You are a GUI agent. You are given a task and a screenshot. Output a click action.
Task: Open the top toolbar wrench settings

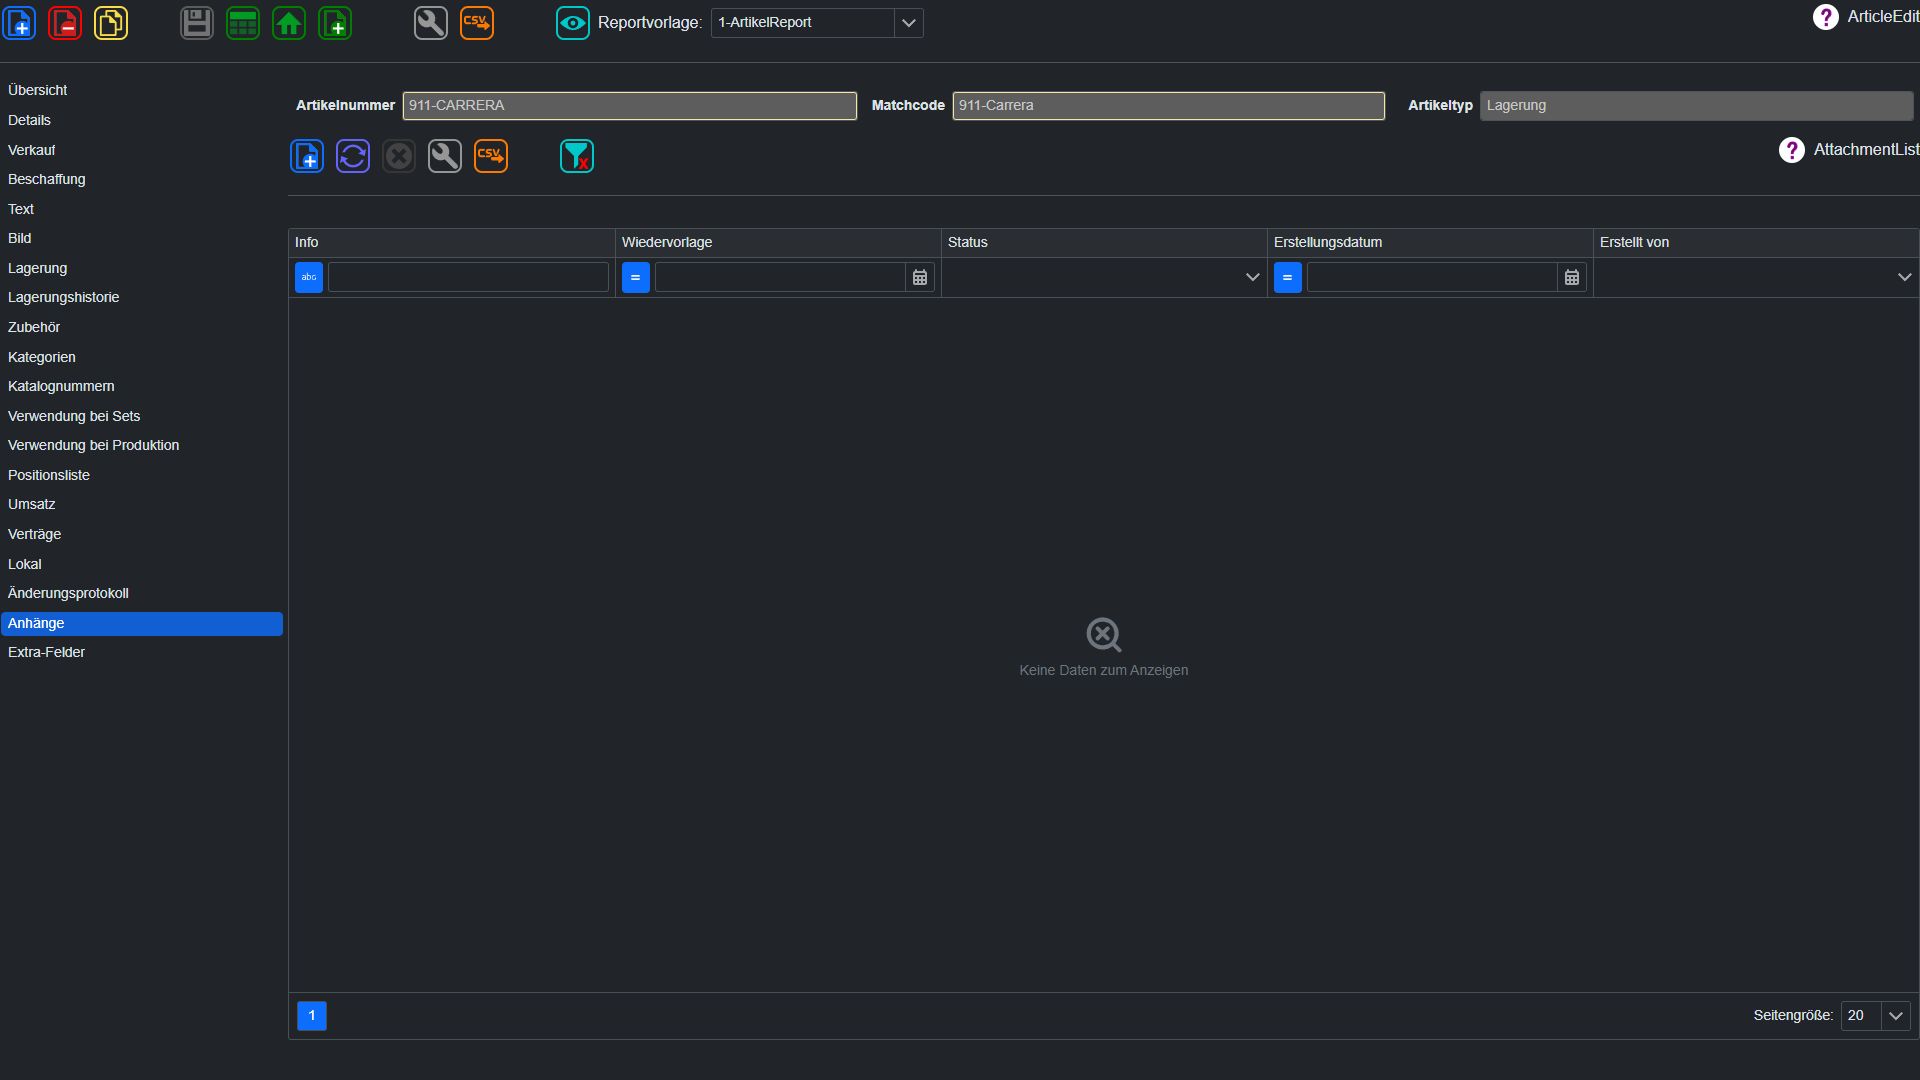[x=431, y=22]
